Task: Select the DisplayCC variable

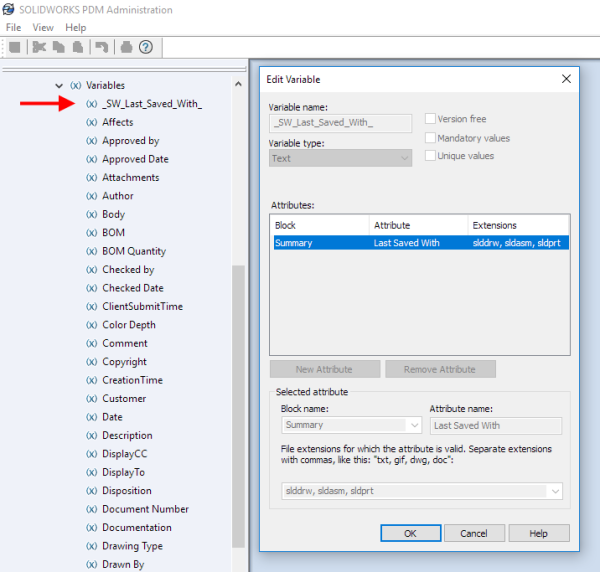Action: (124, 454)
